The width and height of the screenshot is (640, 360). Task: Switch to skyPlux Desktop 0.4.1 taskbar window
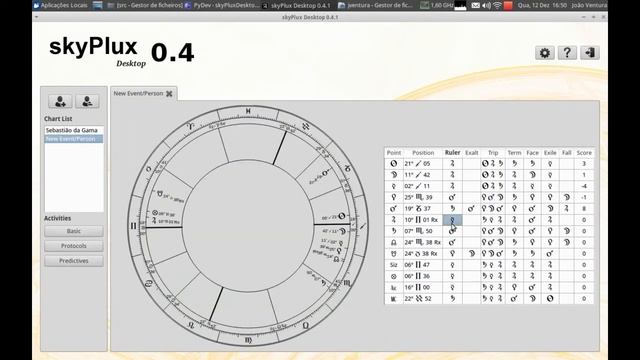pos(296,5)
